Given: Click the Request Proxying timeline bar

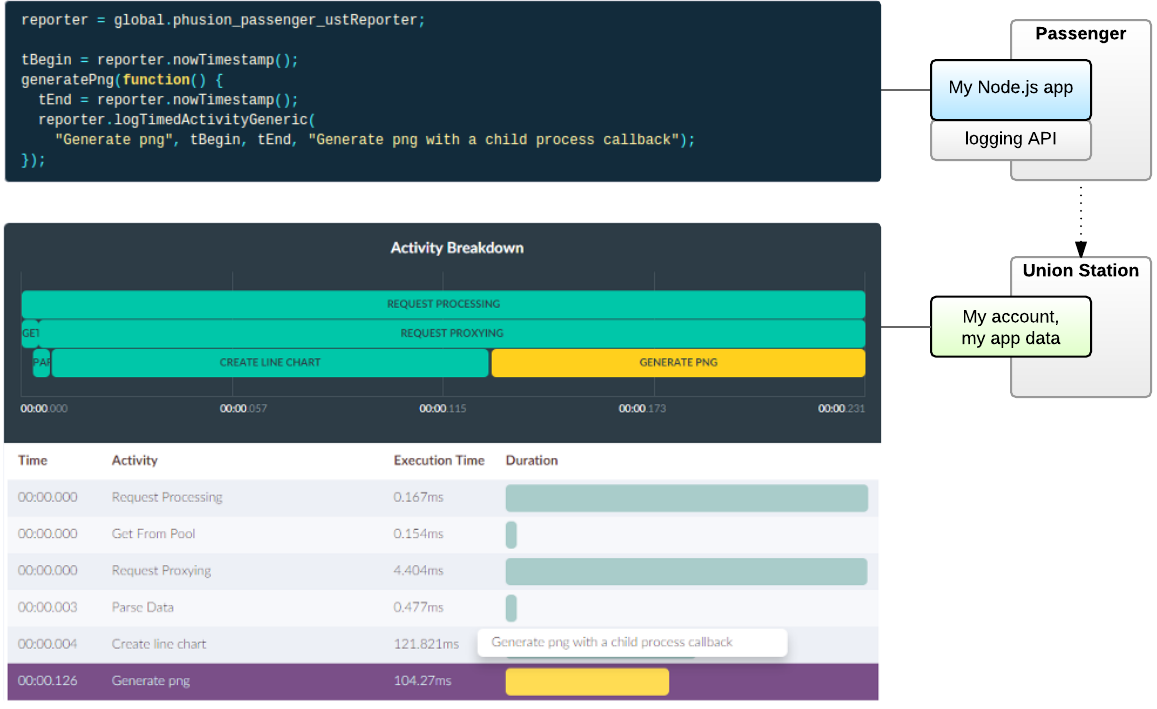Looking at the screenshot, I should pos(452,333).
